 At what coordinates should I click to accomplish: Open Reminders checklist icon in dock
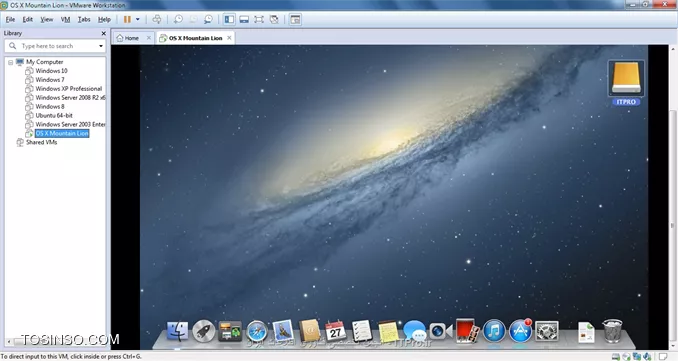[361, 332]
